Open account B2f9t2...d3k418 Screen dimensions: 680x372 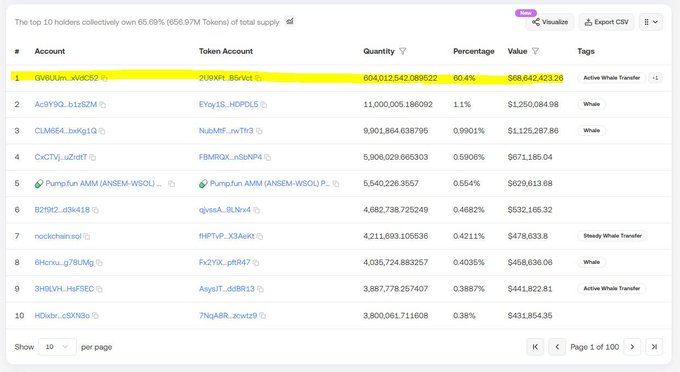[x=62, y=210]
